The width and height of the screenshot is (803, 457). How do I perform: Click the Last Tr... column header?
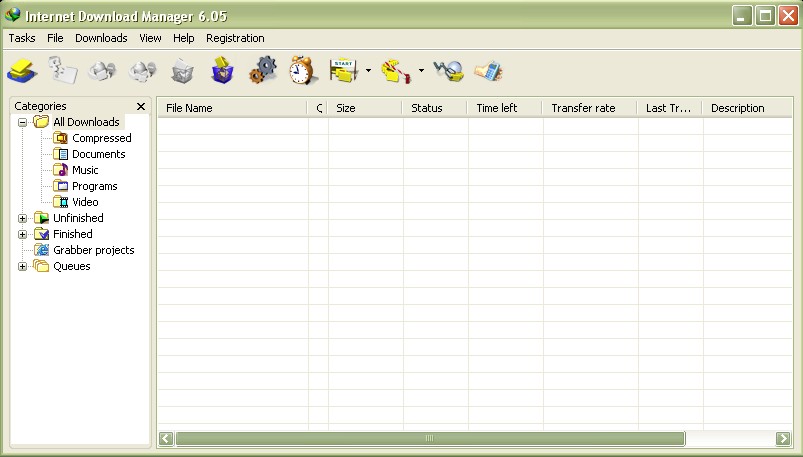click(x=670, y=108)
